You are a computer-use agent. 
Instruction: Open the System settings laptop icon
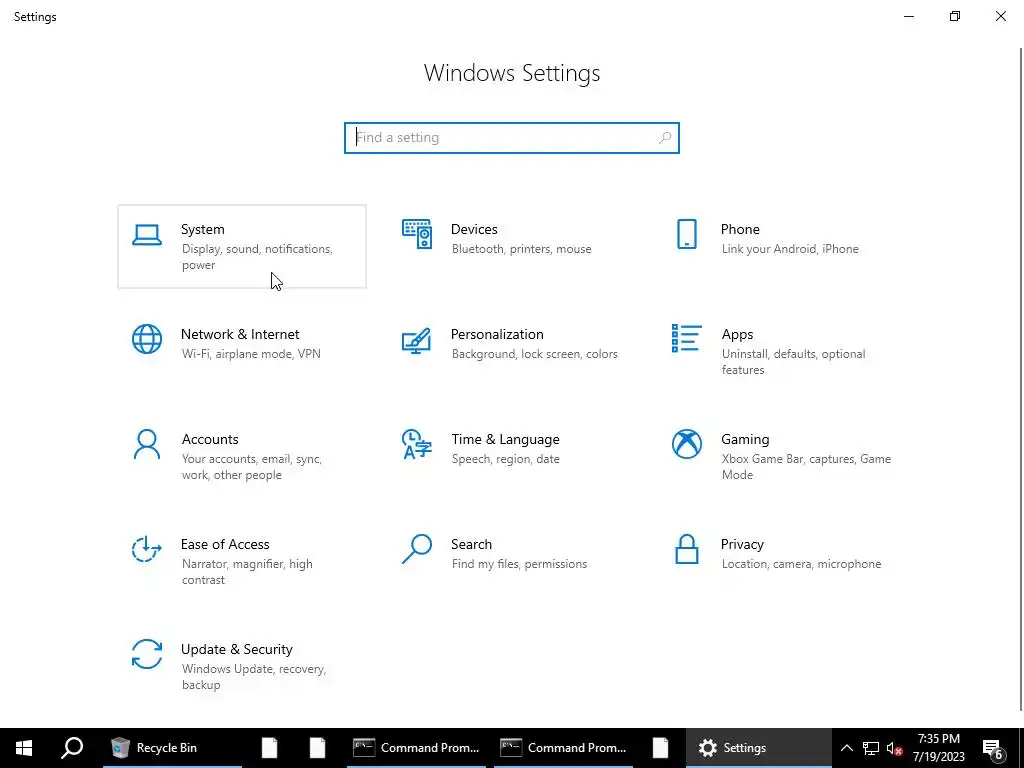point(147,235)
